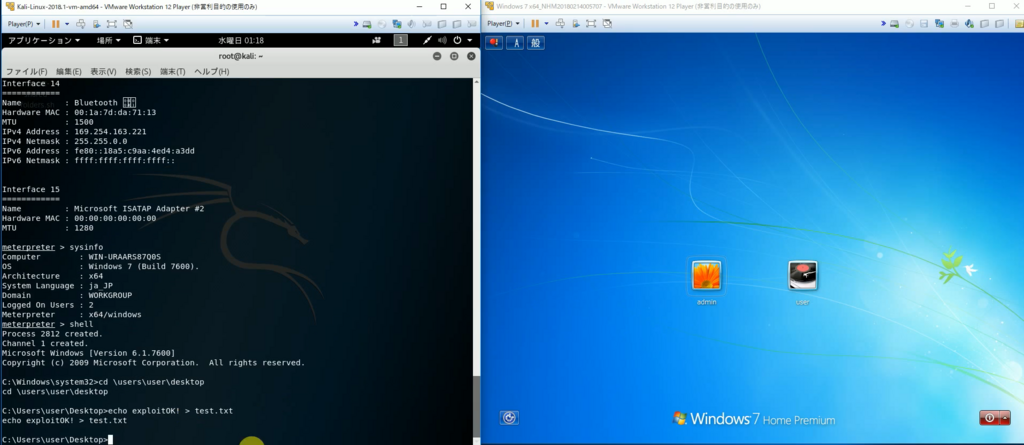Open 編集(E) menu in terminal
The height and width of the screenshot is (445, 1024).
point(69,71)
